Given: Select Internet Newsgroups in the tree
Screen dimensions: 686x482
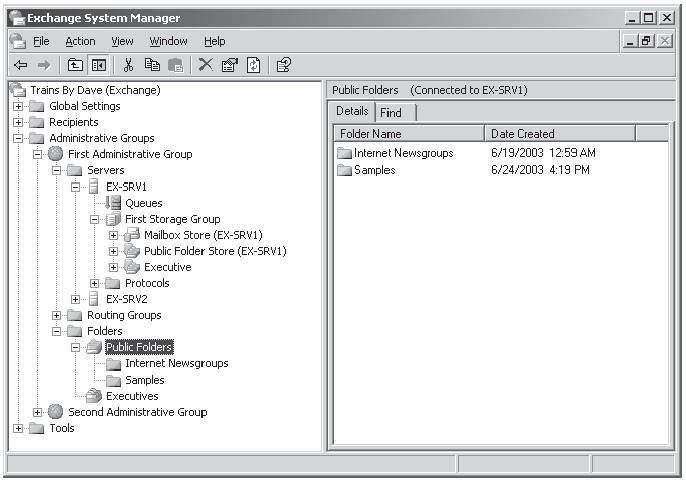Looking at the screenshot, I should [x=177, y=363].
